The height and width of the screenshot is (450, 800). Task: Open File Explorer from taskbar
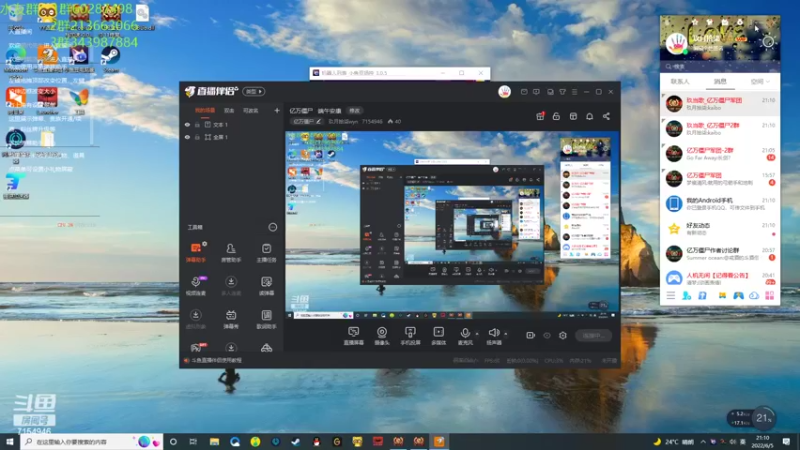[214, 441]
